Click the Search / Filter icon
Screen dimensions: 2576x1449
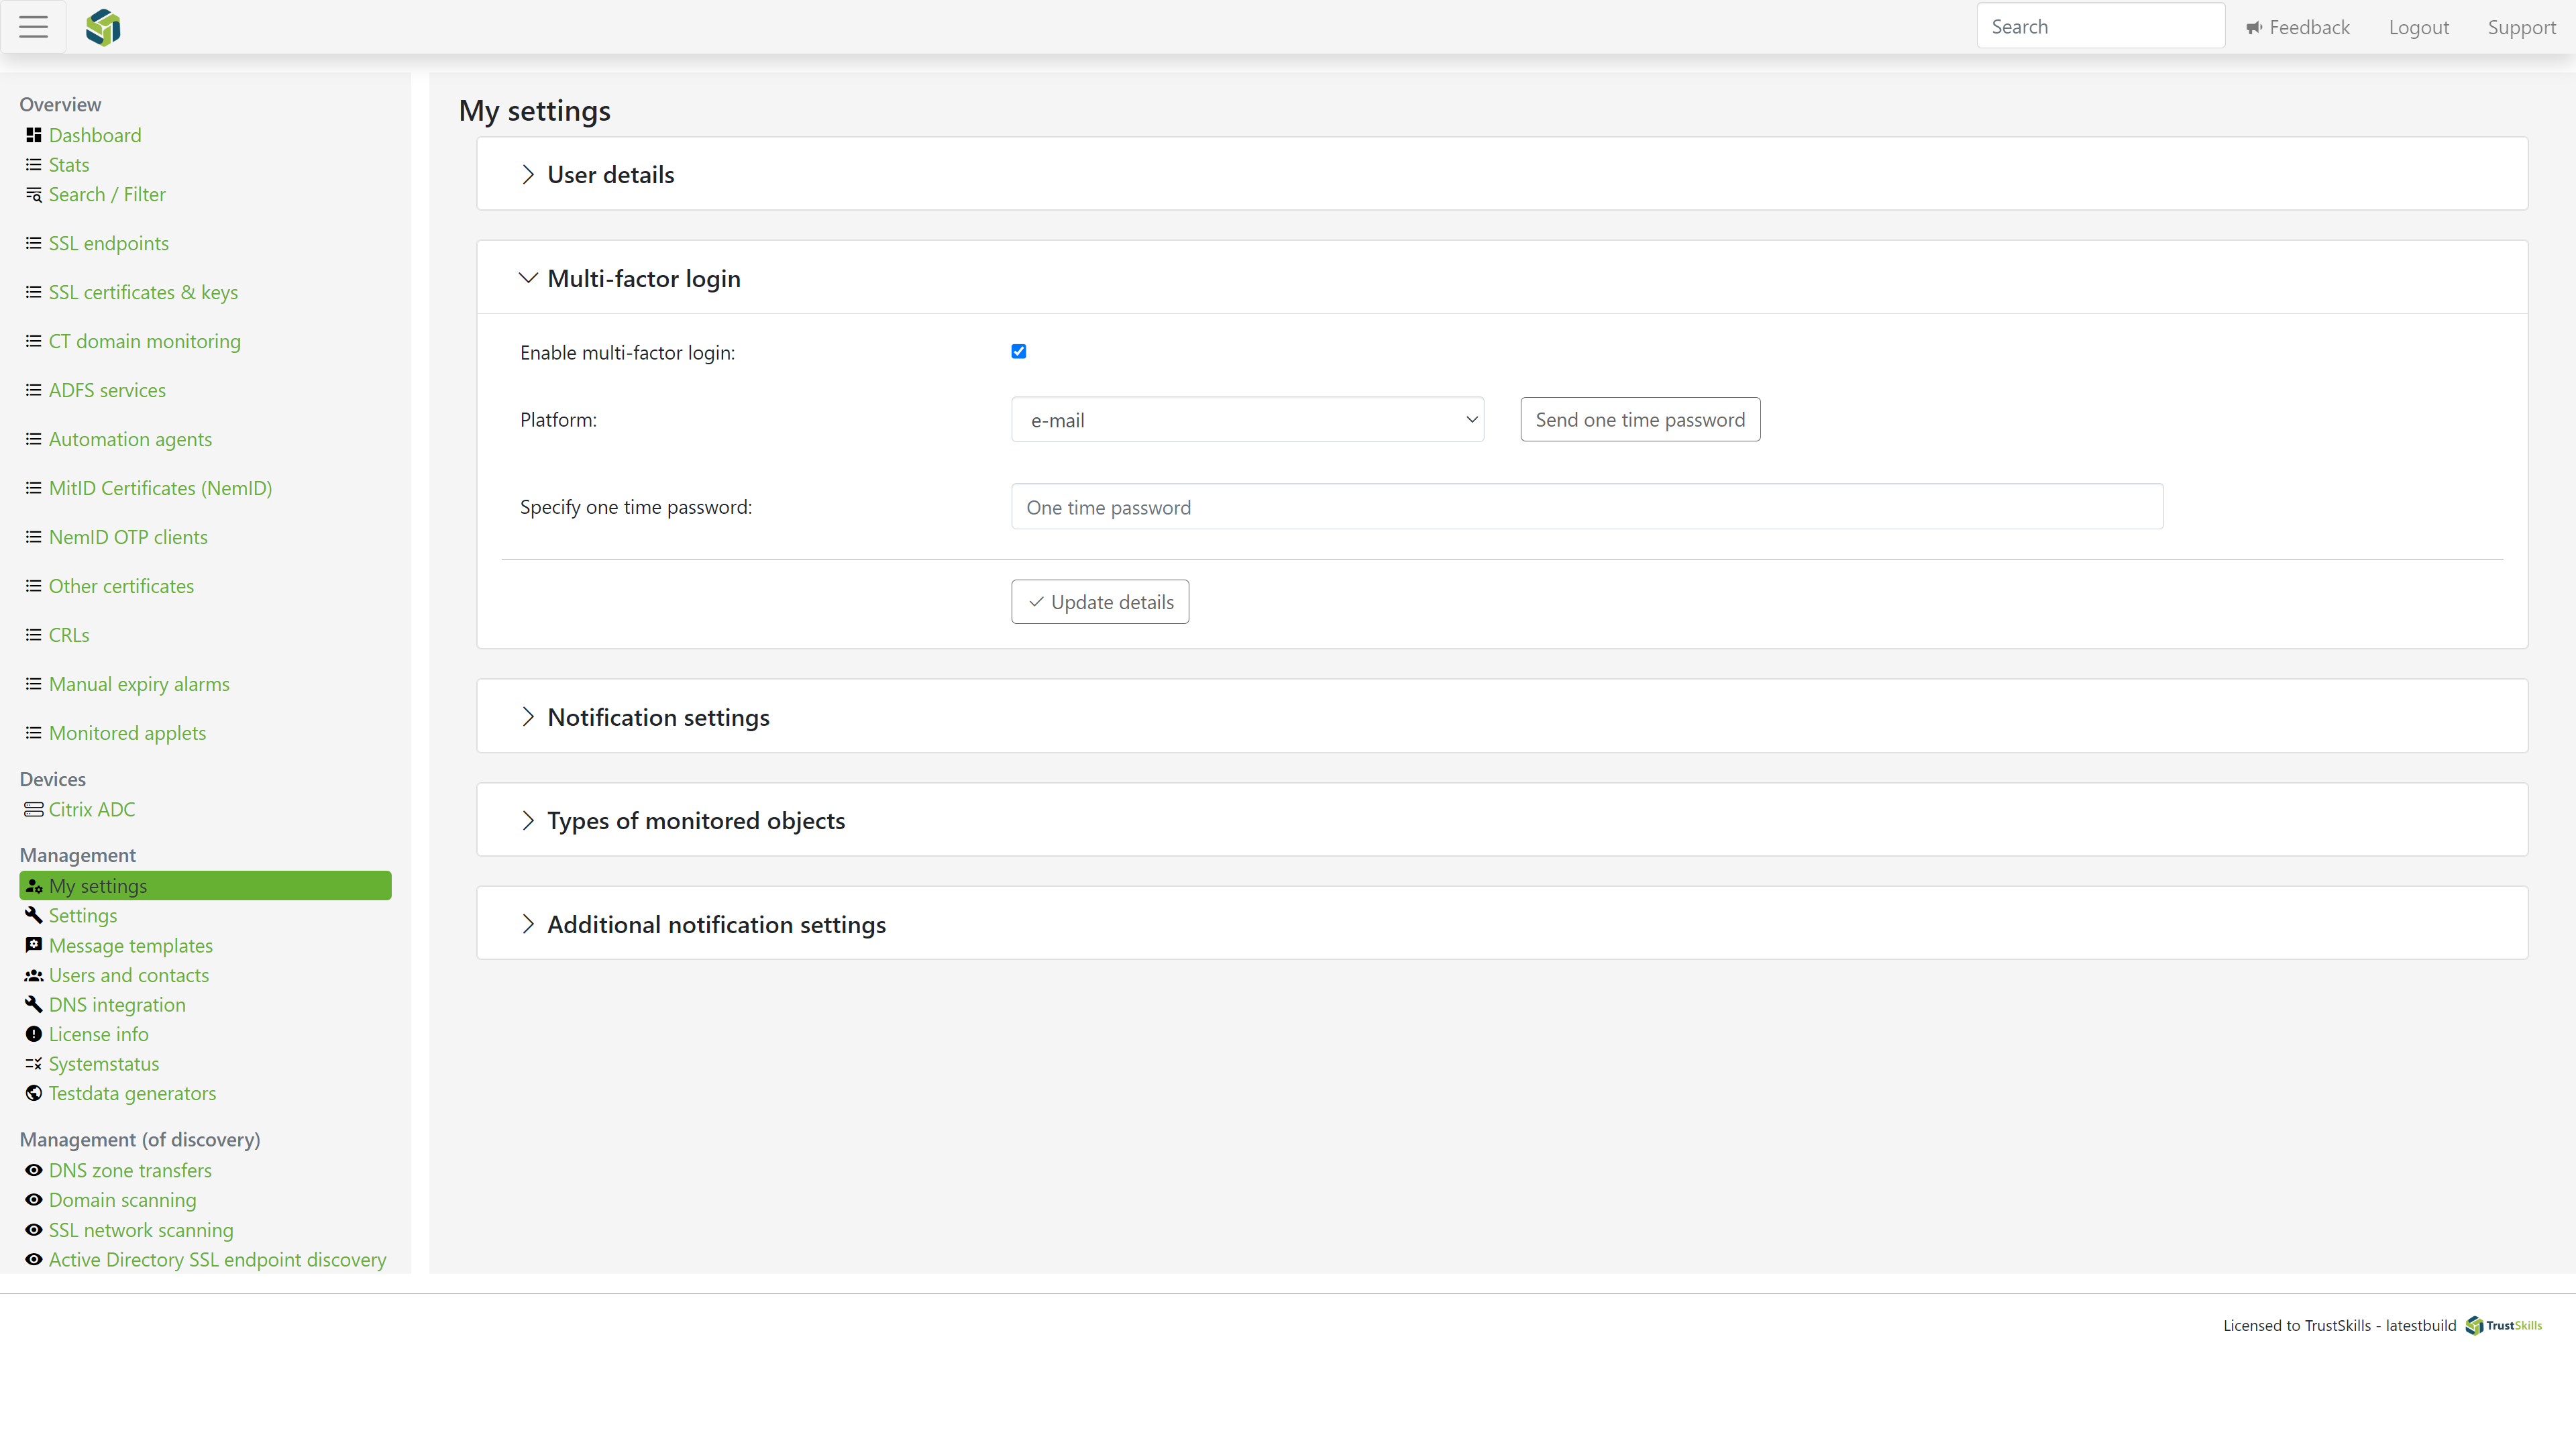[x=33, y=195]
